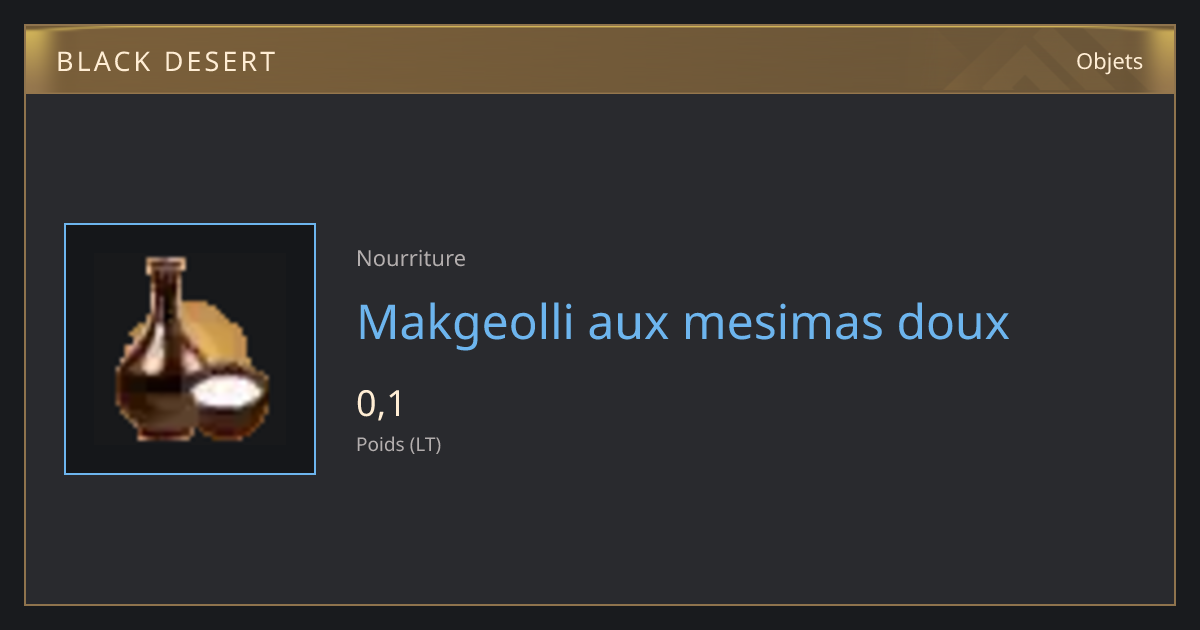Click the (LT) unit text
The height and width of the screenshot is (630, 1200).
point(425,444)
